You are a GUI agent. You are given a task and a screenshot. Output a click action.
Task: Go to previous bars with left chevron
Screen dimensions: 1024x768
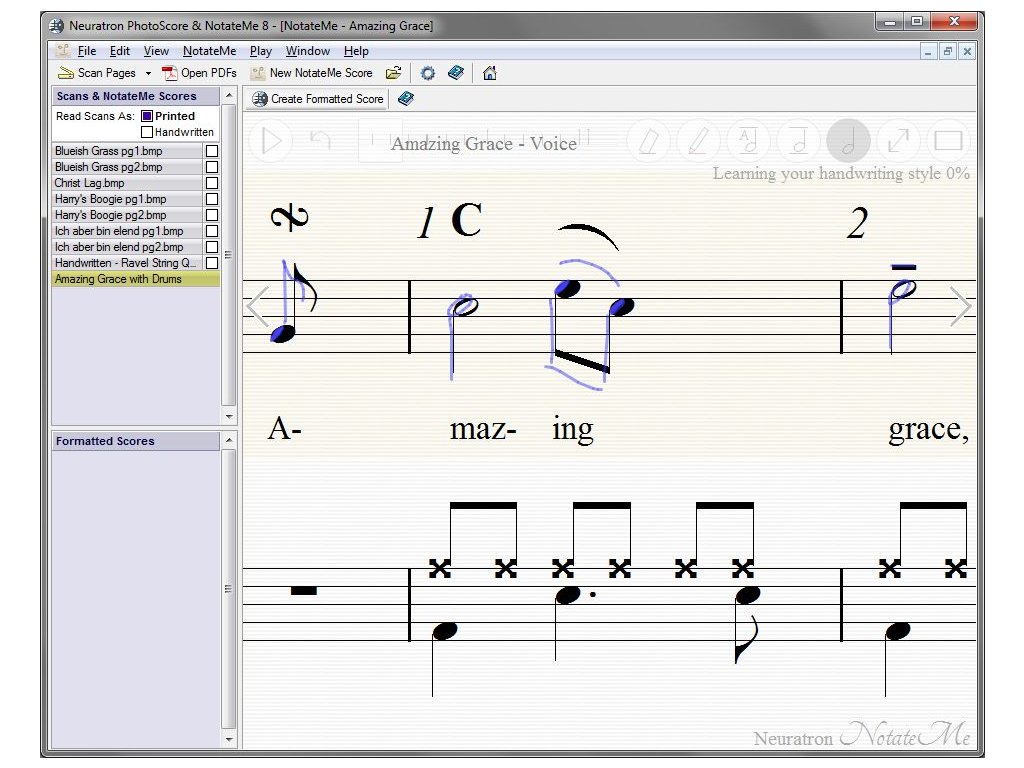click(257, 306)
